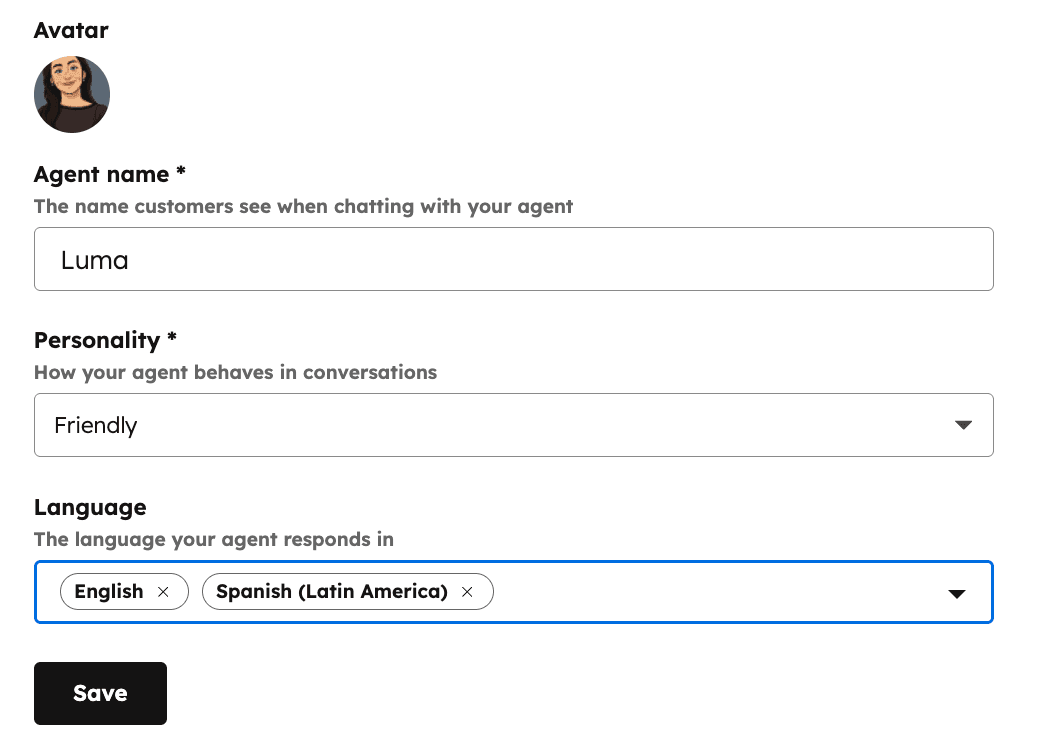Click the Avatar heading
The image size is (1040, 748).
71,31
